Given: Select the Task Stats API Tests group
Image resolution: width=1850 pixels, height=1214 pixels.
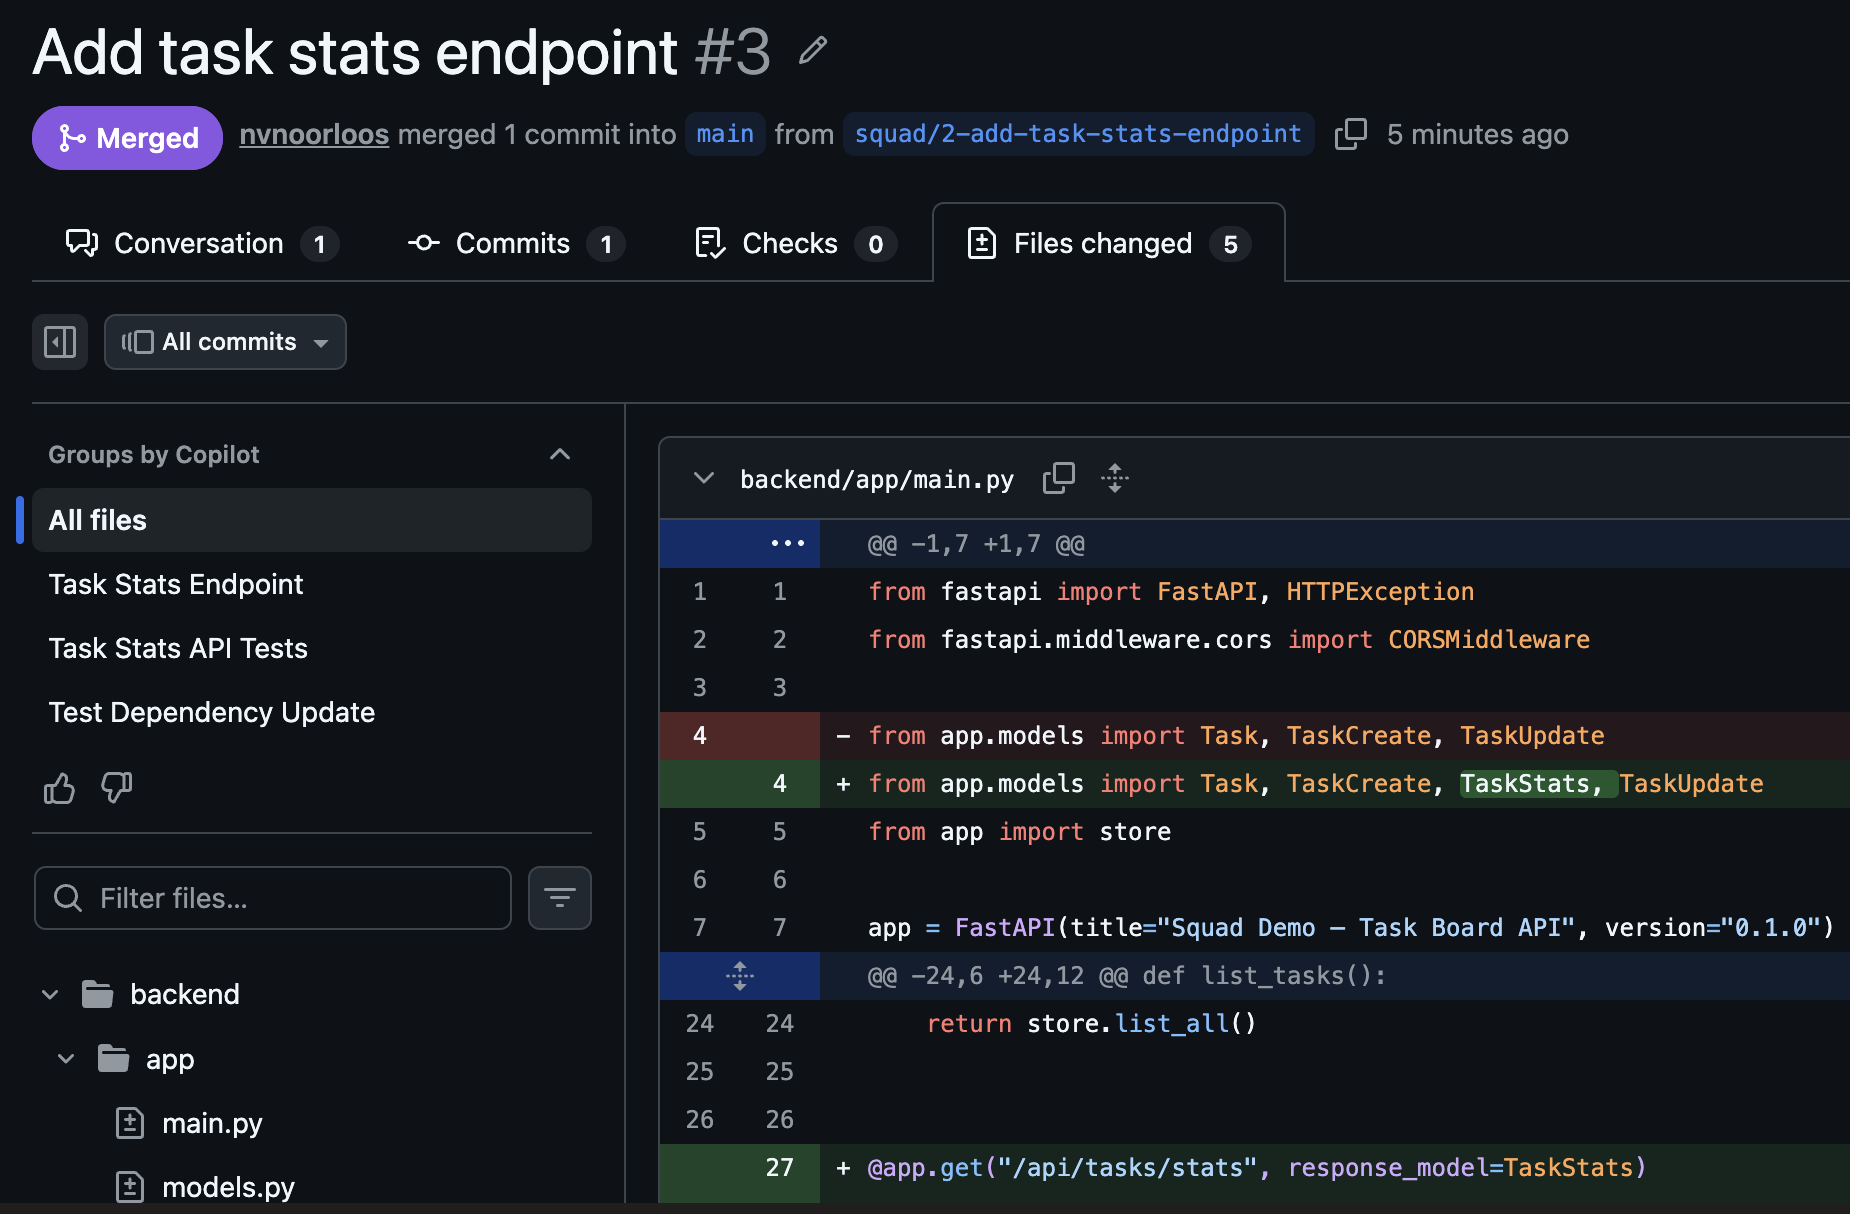Looking at the screenshot, I should coord(178,649).
